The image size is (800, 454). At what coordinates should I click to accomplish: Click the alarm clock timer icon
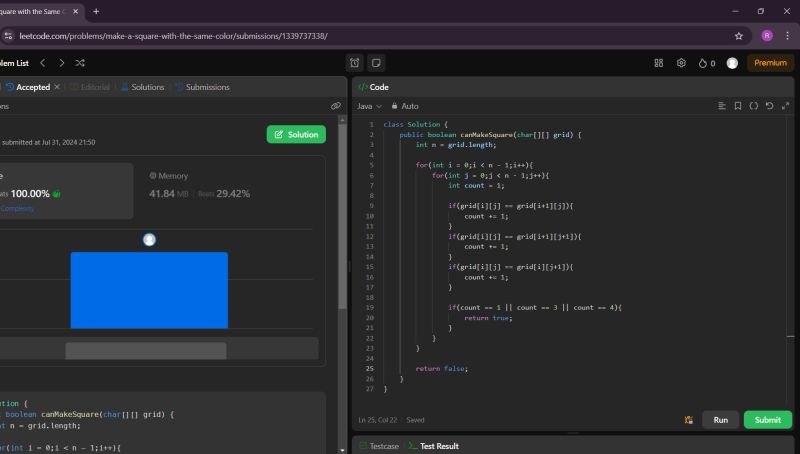[x=354, y=63]
